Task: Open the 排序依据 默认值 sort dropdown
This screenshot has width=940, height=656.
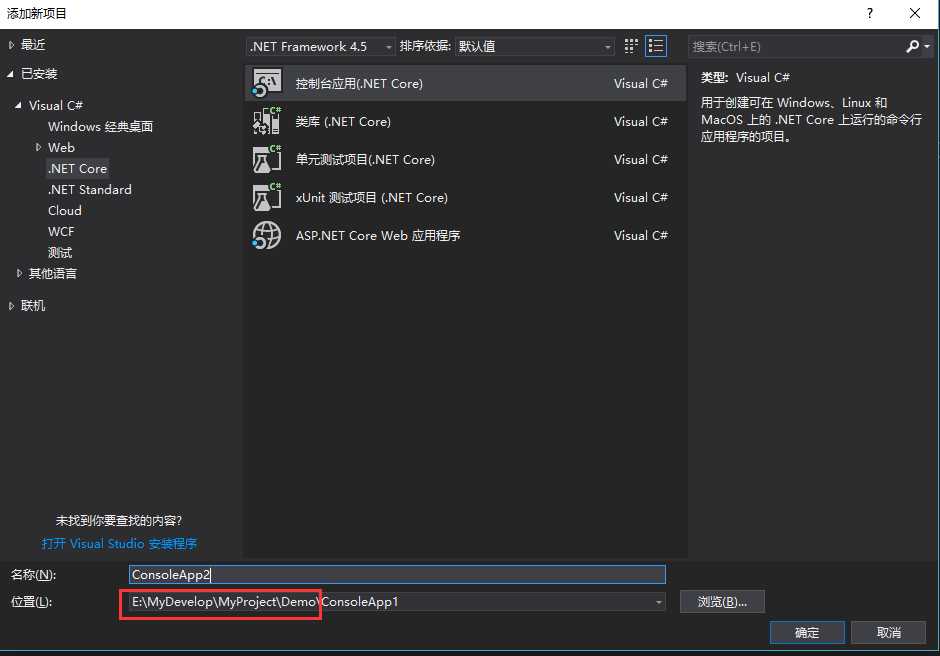Action: point(535,46)
